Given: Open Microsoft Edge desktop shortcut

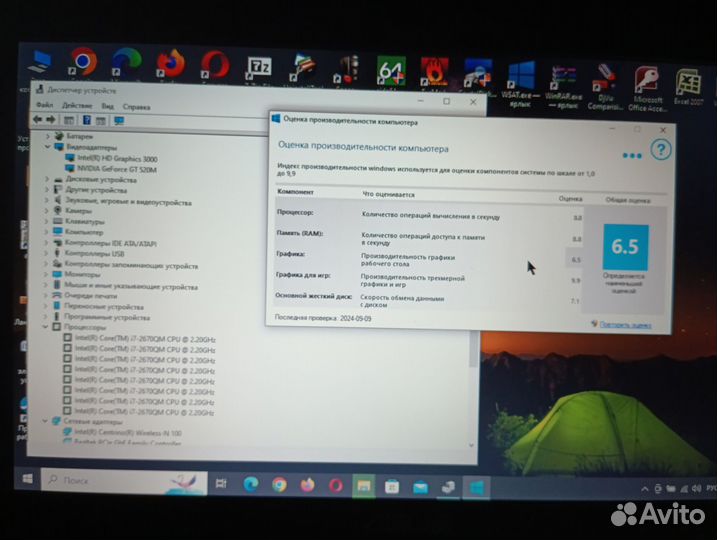Looking at the screenshot, I should (127, 63).
